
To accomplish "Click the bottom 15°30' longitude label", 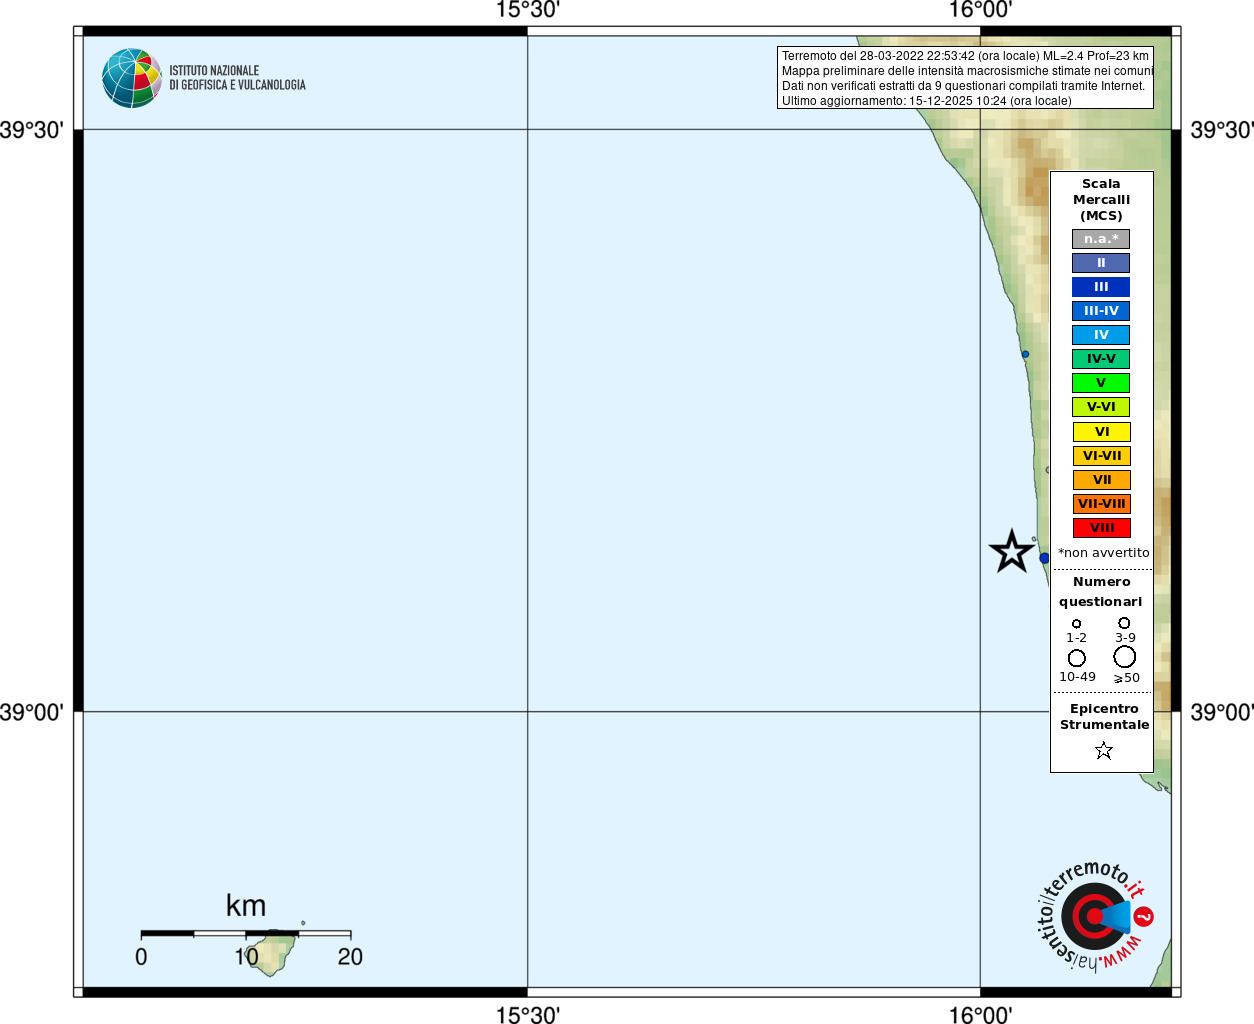I will 527,1015.
